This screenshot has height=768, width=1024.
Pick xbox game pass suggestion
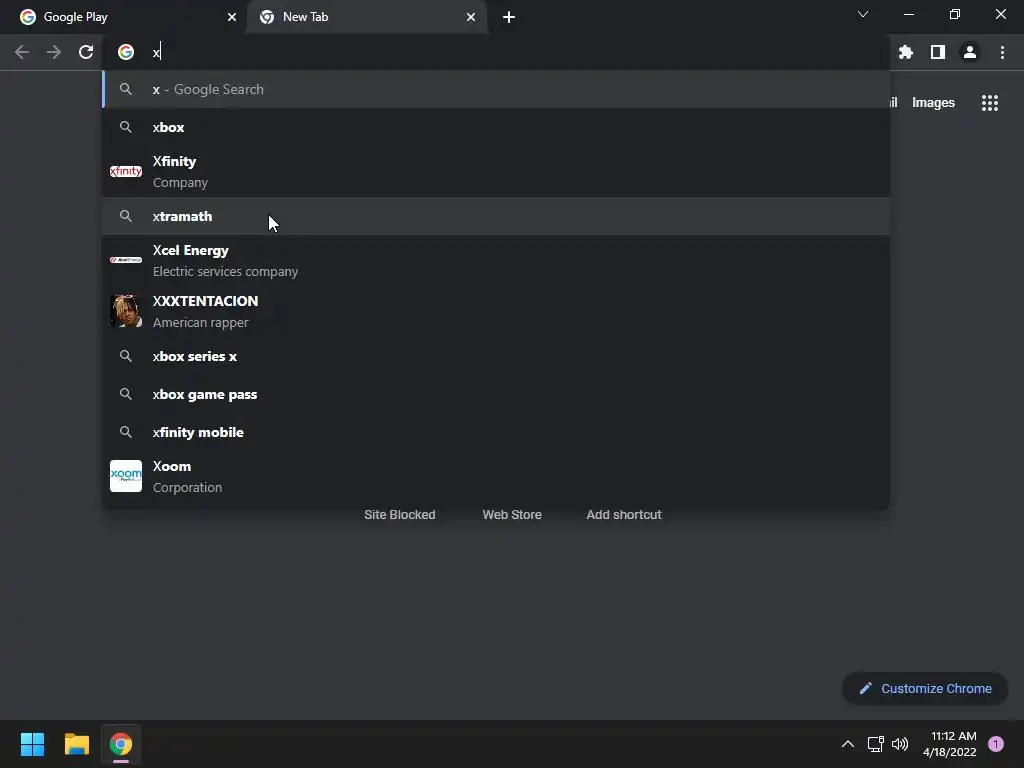(496, 394)
